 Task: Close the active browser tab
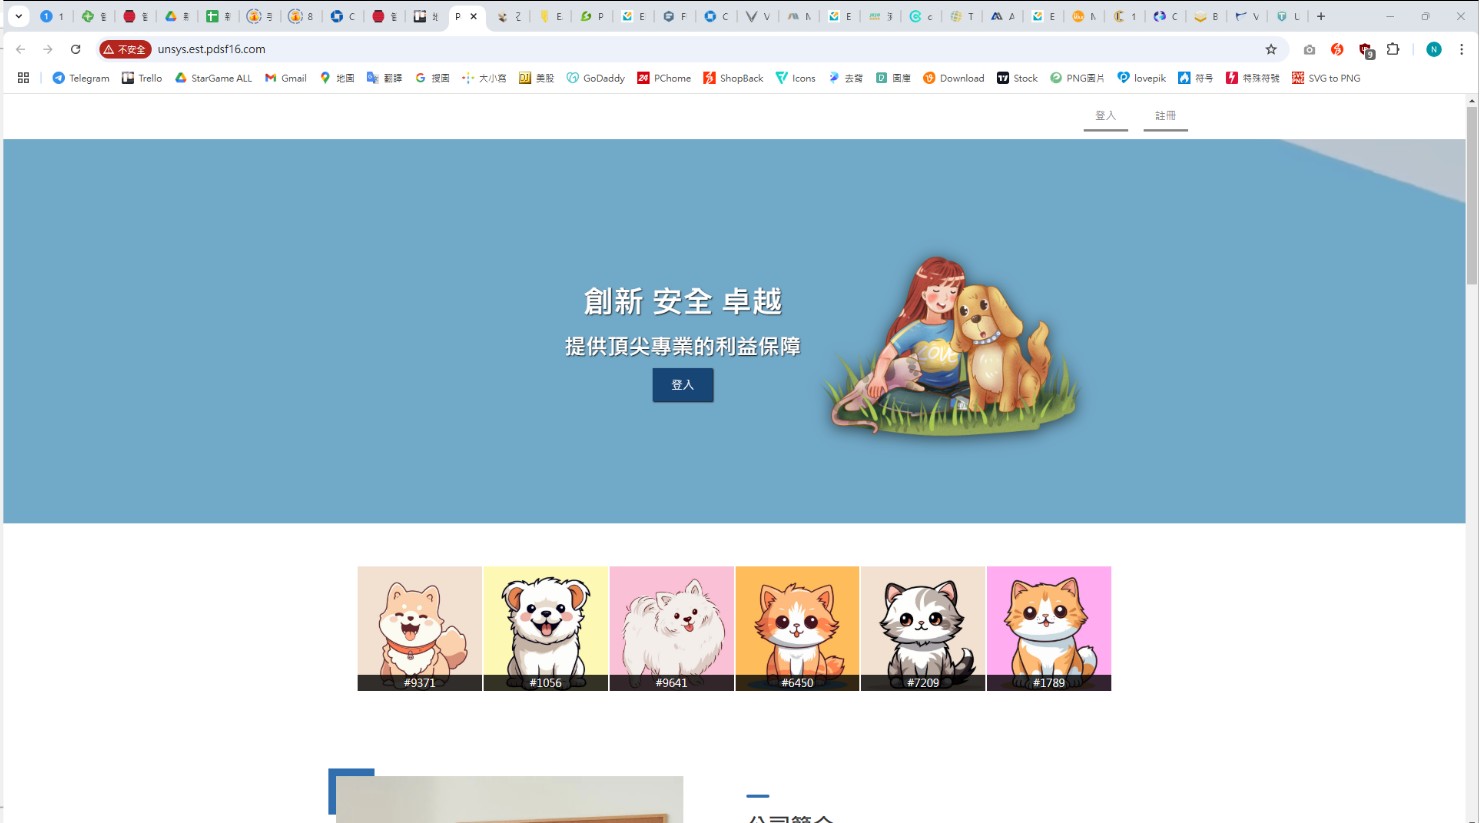(x=474, y=16)
